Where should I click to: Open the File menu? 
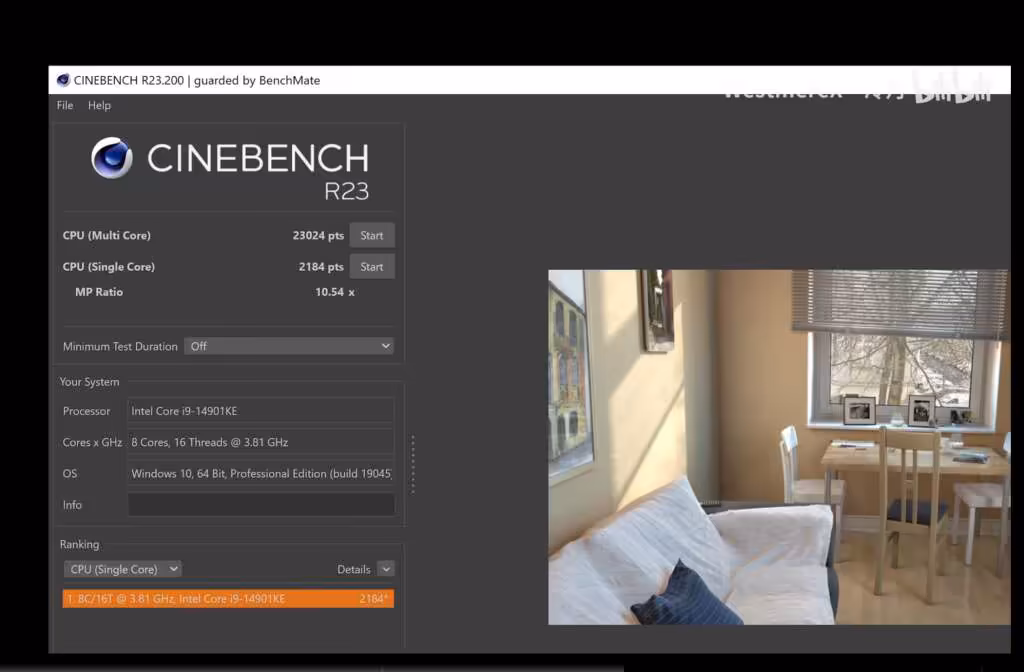tap(65, 105)
